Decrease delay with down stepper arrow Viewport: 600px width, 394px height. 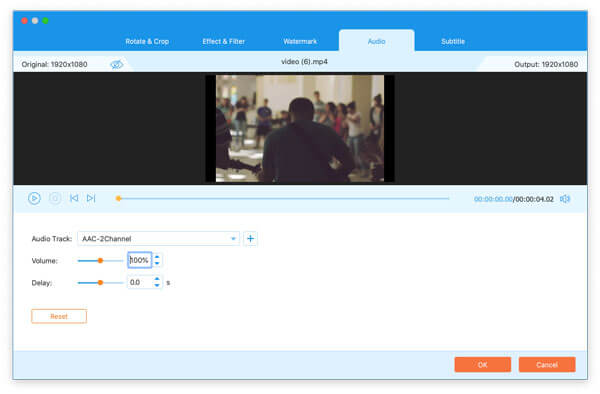click(157, 285)
